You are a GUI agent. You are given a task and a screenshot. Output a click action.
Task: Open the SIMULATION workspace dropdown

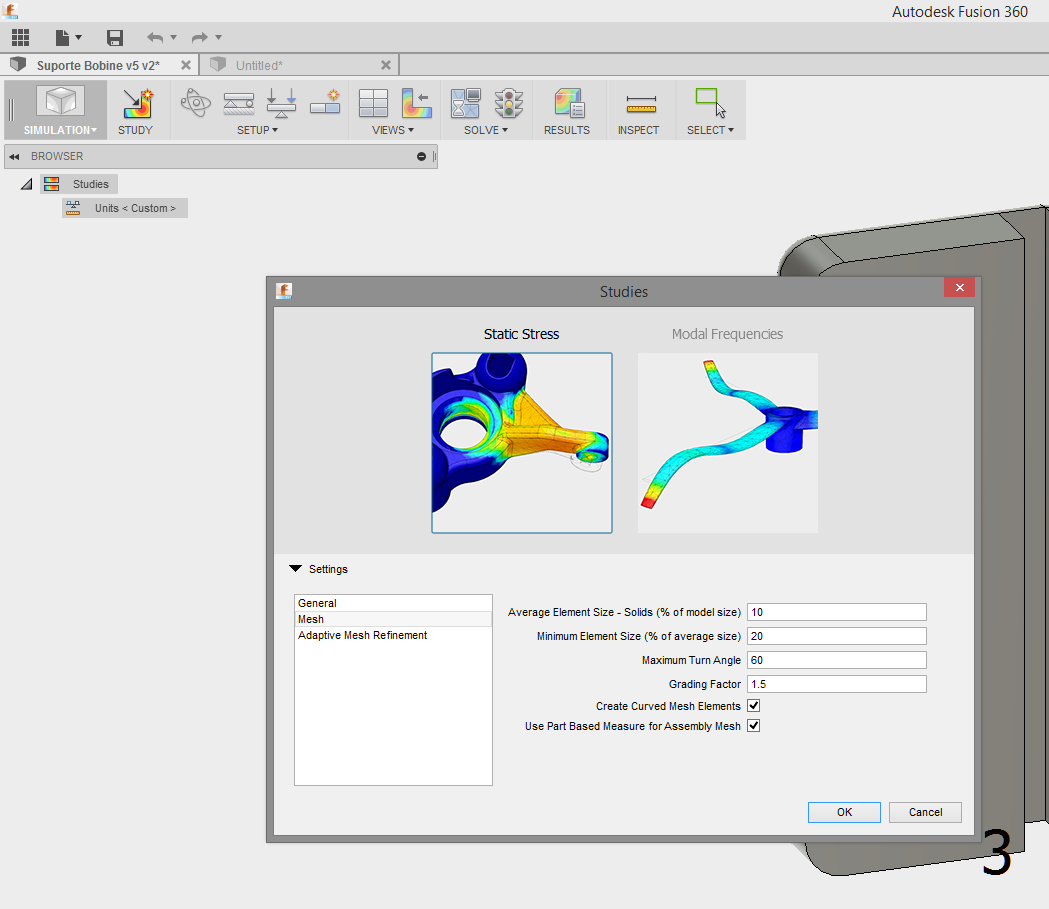55,130
